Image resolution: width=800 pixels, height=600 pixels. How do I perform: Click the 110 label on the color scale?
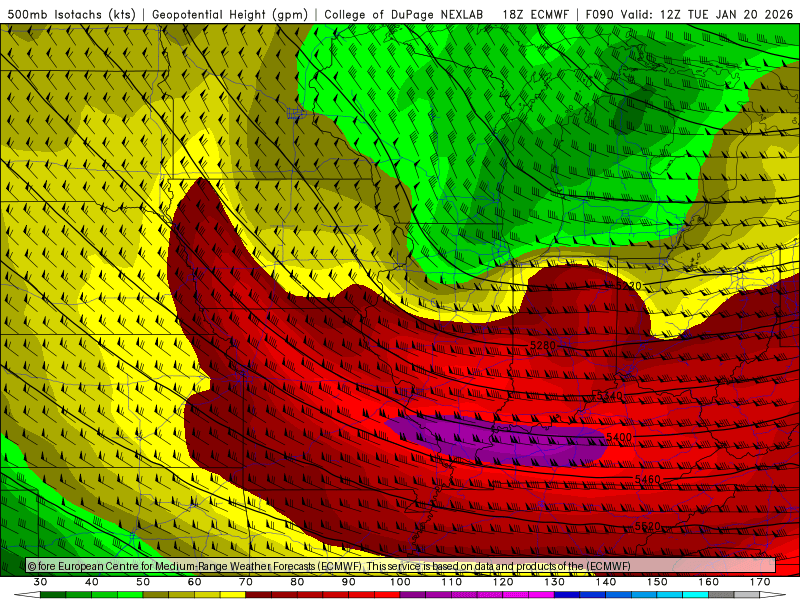452,582
